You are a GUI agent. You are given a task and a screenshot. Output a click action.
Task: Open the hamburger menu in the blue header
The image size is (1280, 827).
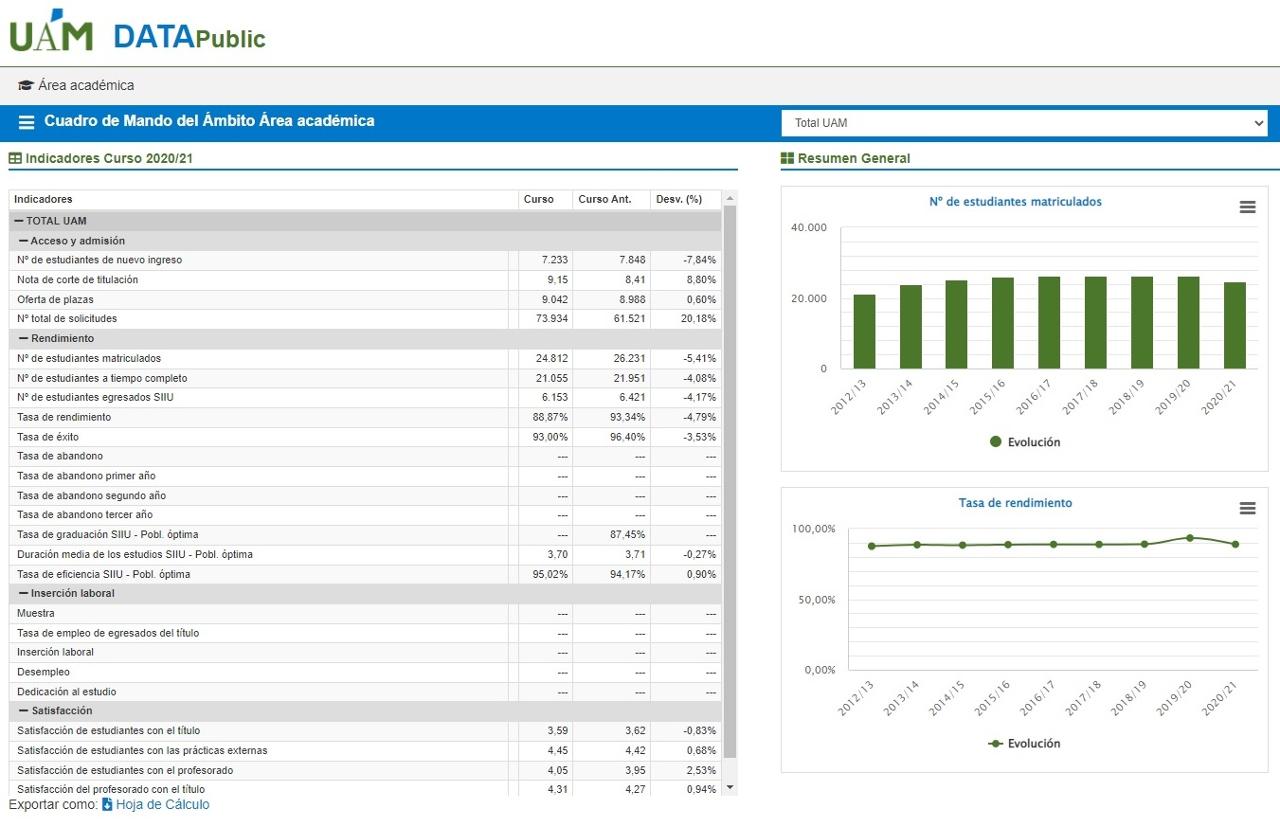(27, 122)
